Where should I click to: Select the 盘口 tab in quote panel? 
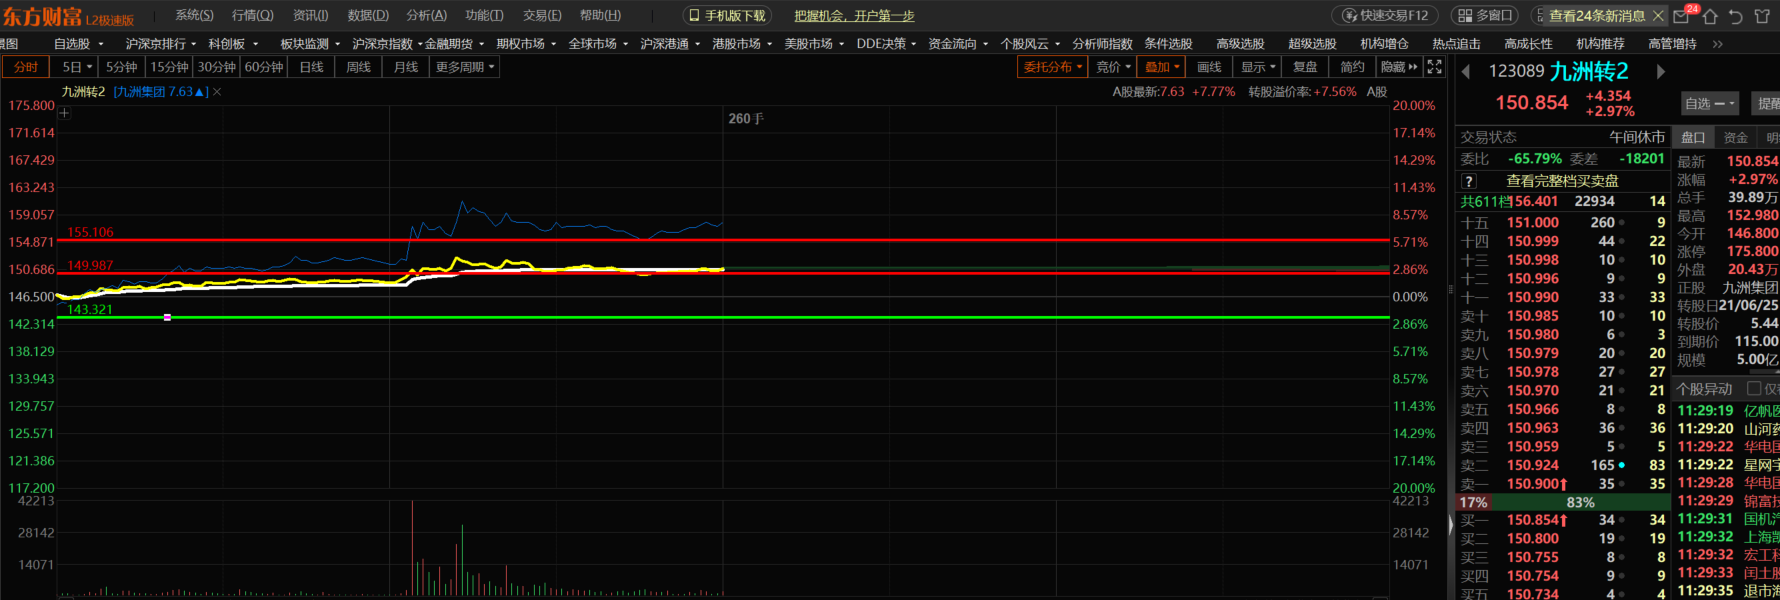pyautogui.click(x=1693, y=137)
